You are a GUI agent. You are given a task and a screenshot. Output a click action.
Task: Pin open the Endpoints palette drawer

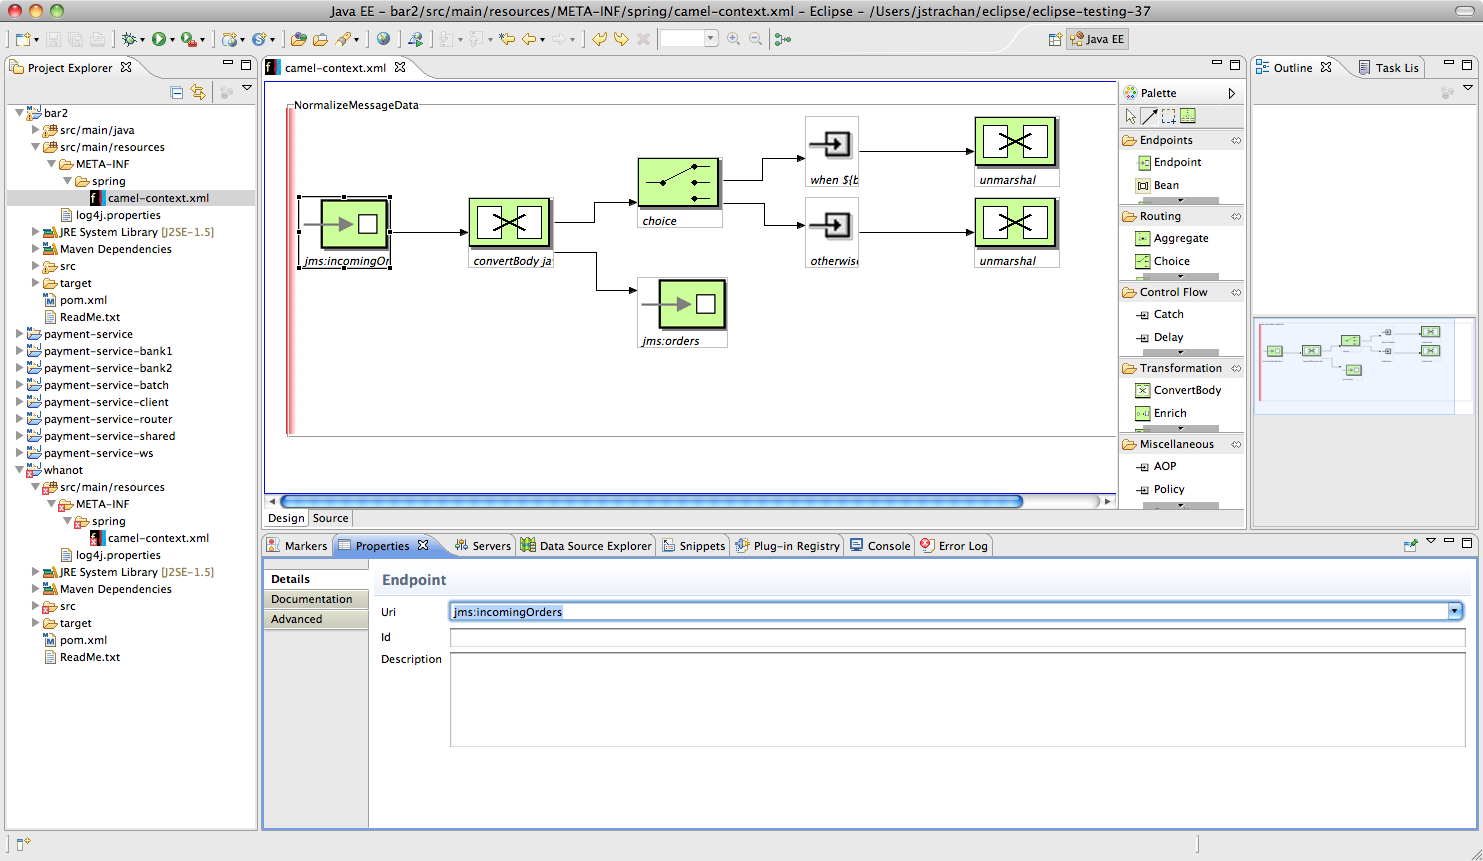[x=1236, y=140]
